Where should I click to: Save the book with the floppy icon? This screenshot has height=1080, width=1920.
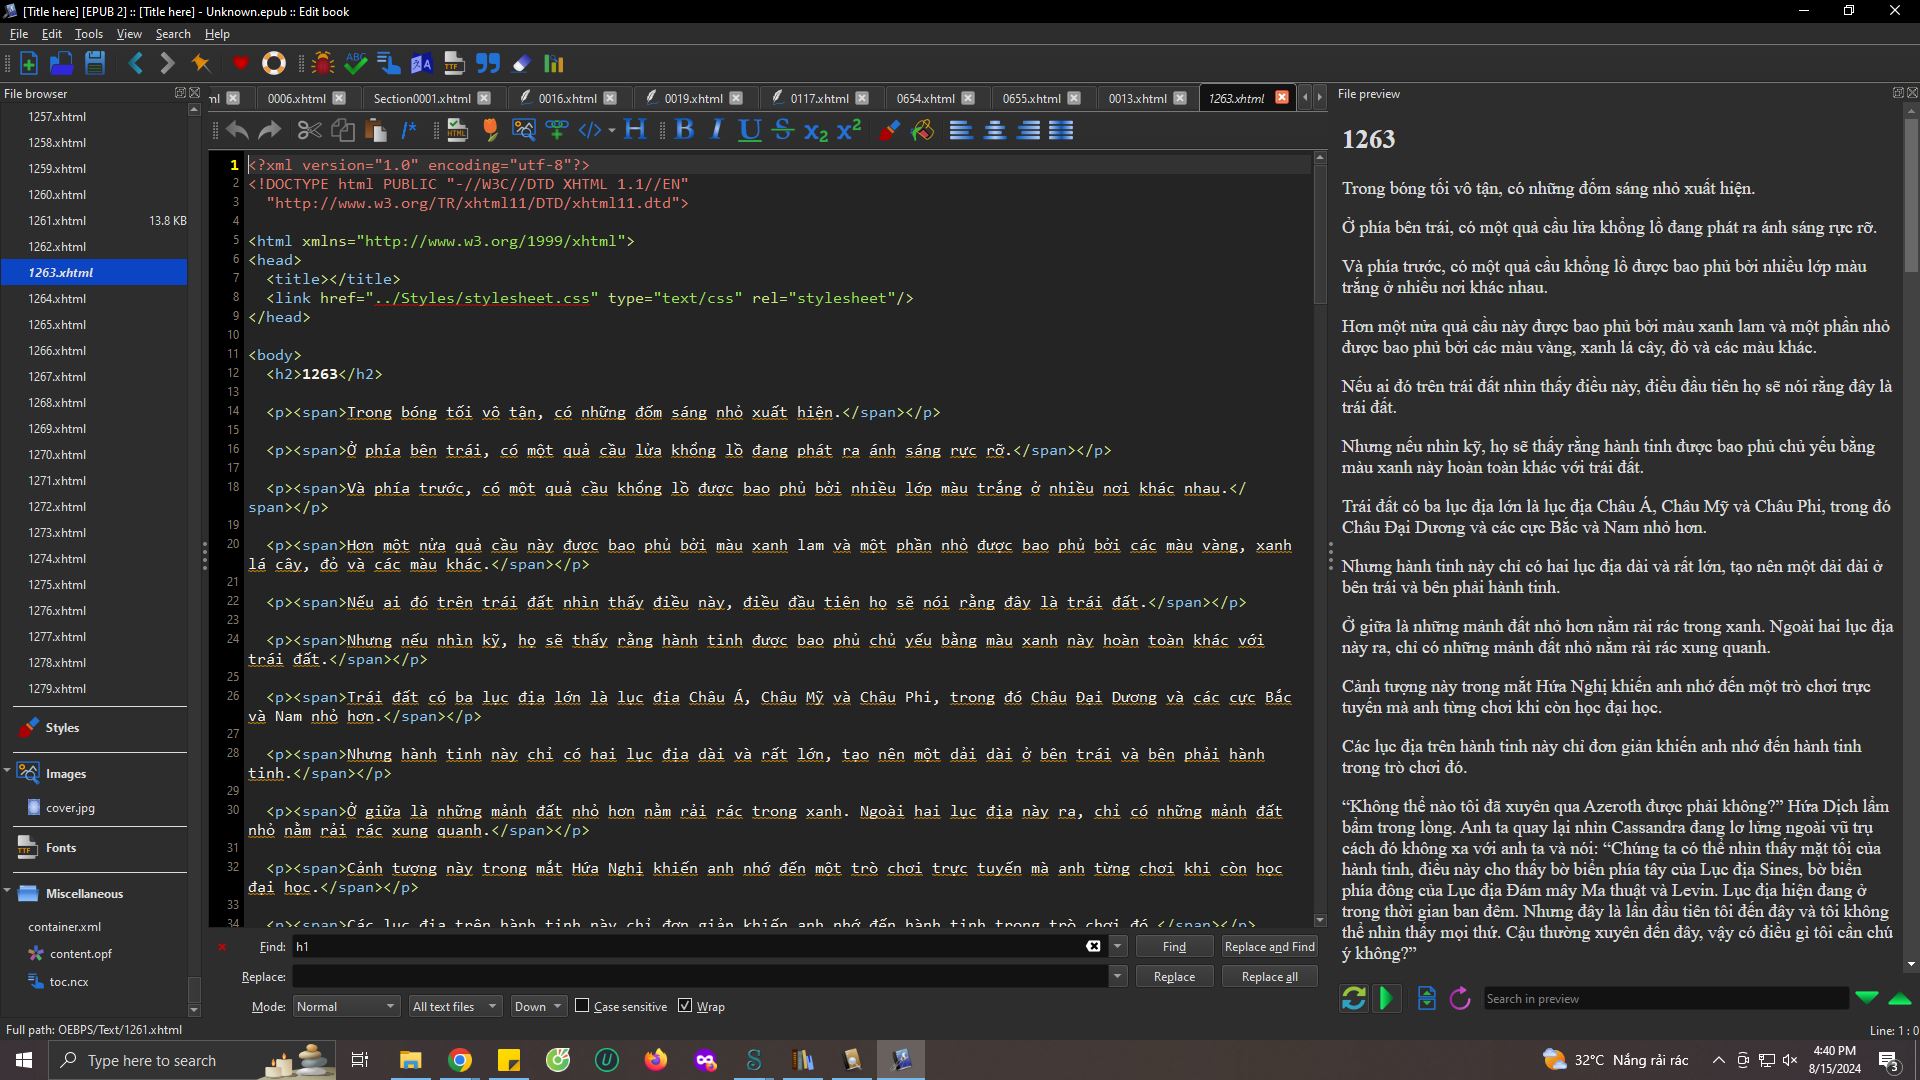tap(95, 64)
